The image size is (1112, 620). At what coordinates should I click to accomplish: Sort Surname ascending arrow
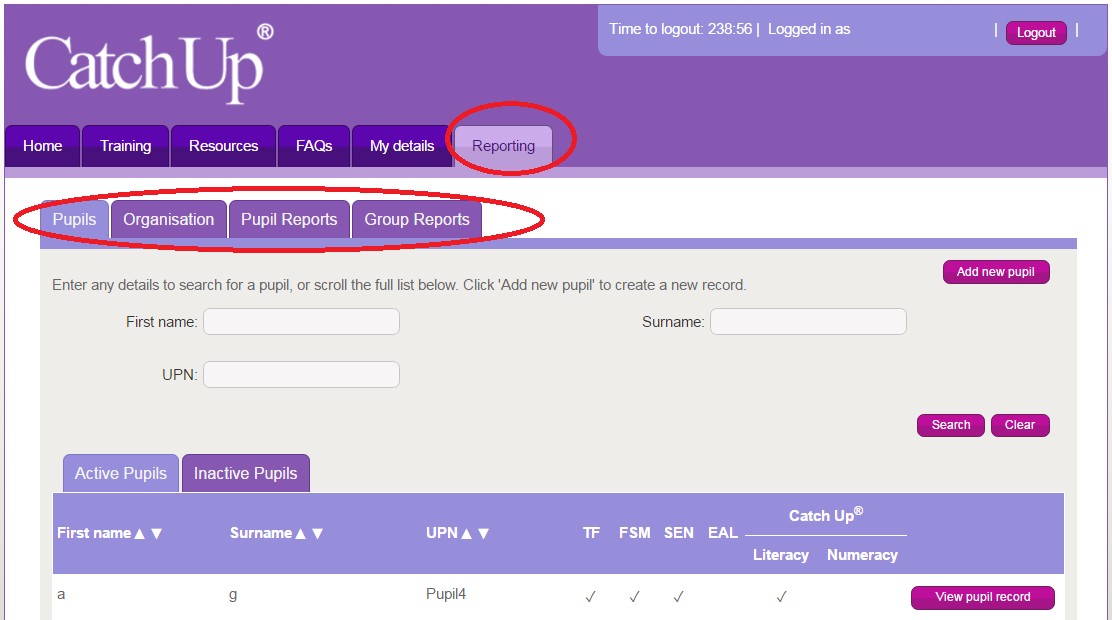pyautogui.click(x=301, y=533)
